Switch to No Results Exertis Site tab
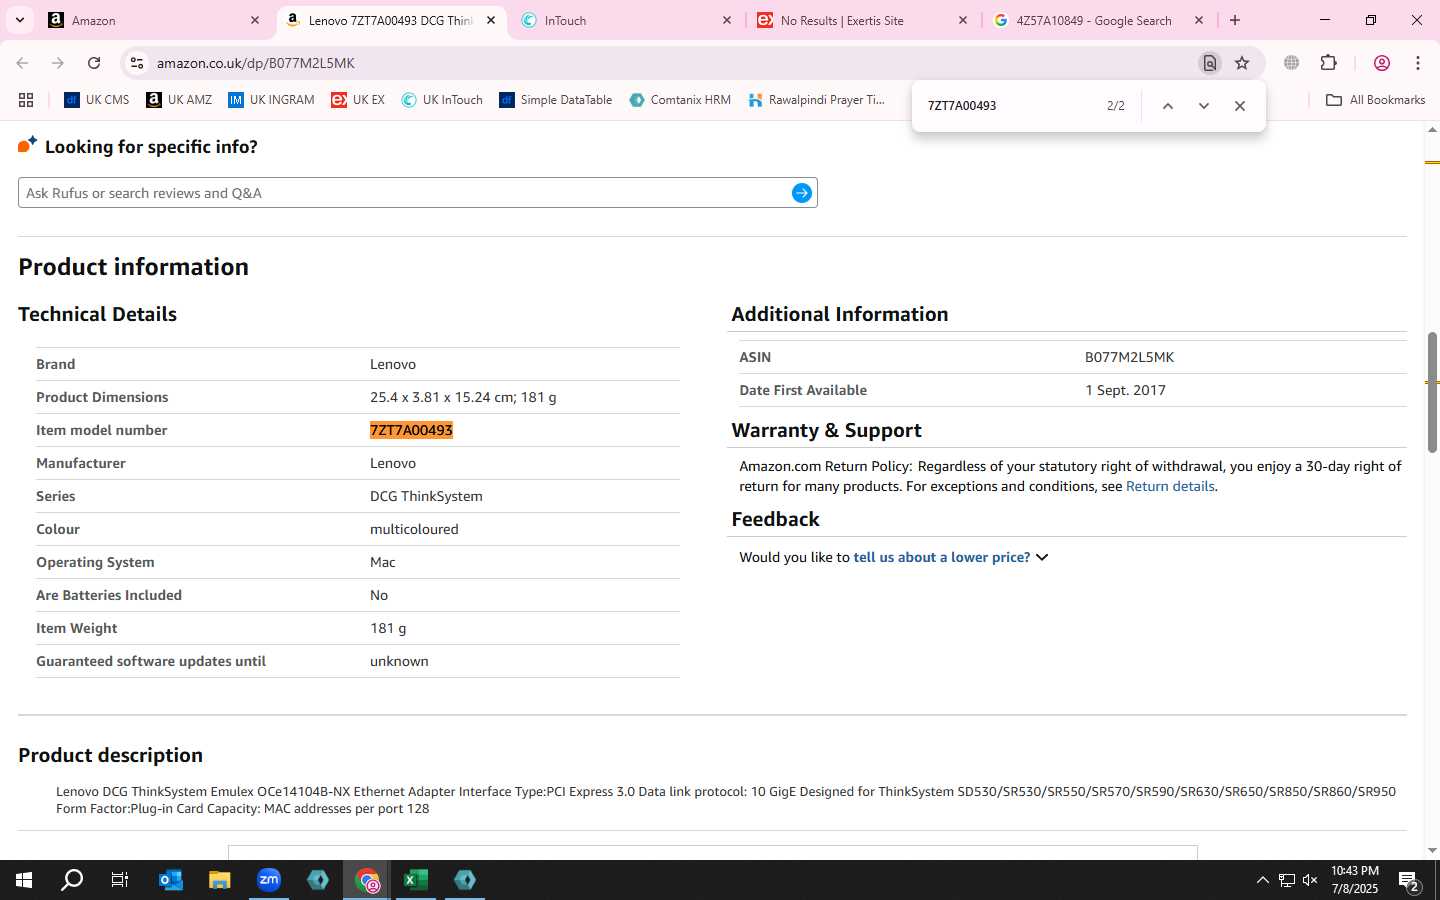 (862, 20)
